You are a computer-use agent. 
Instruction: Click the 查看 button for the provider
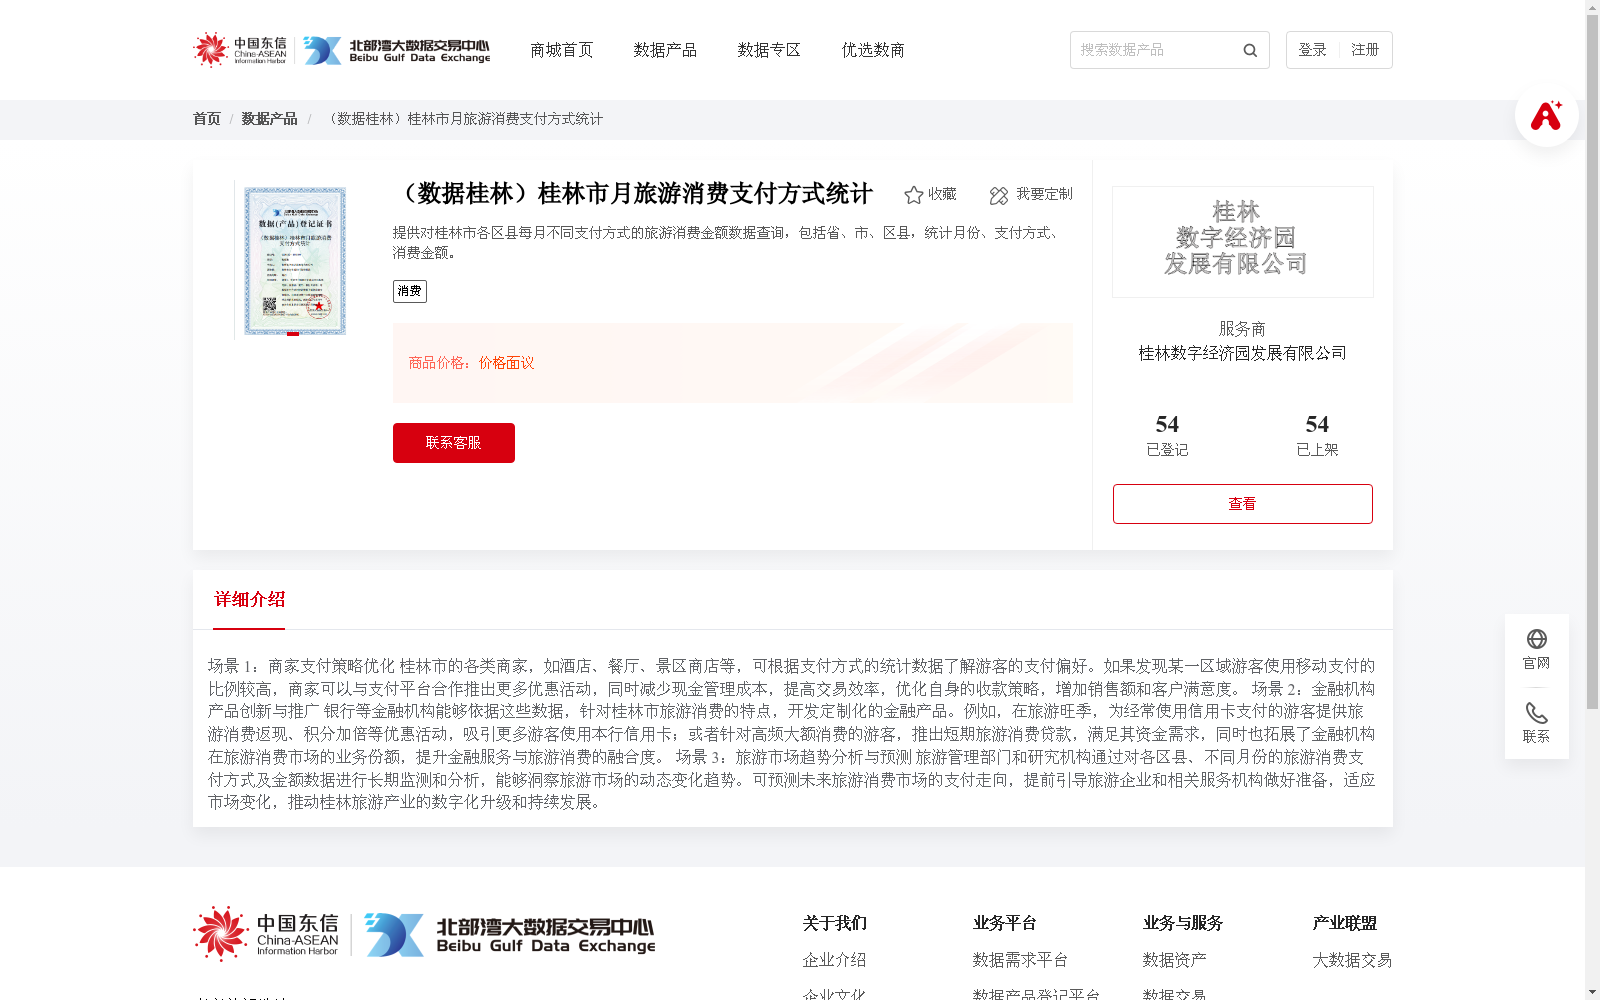click(x=1243, y=504)
